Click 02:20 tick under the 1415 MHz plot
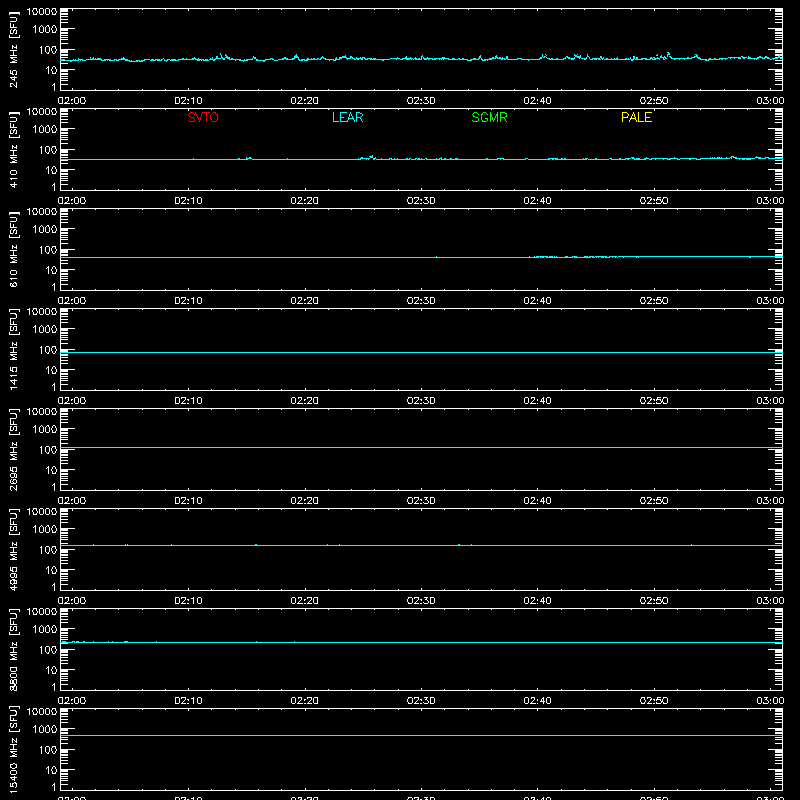Screen dimensions: 800x800 [x=305, y=401]
